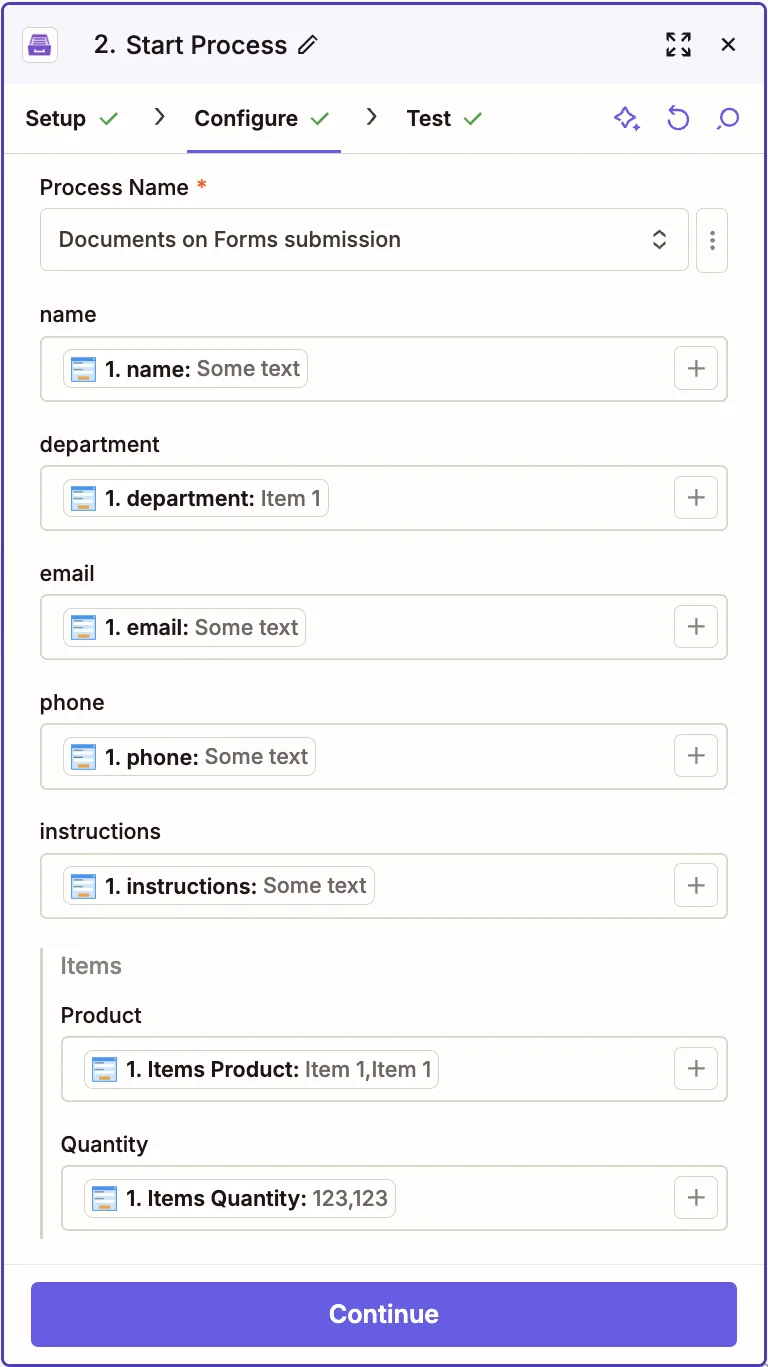The width and height of the screenshot is (768, 1367).
Task: Switch to the Test tab
Action: [444, 118]
